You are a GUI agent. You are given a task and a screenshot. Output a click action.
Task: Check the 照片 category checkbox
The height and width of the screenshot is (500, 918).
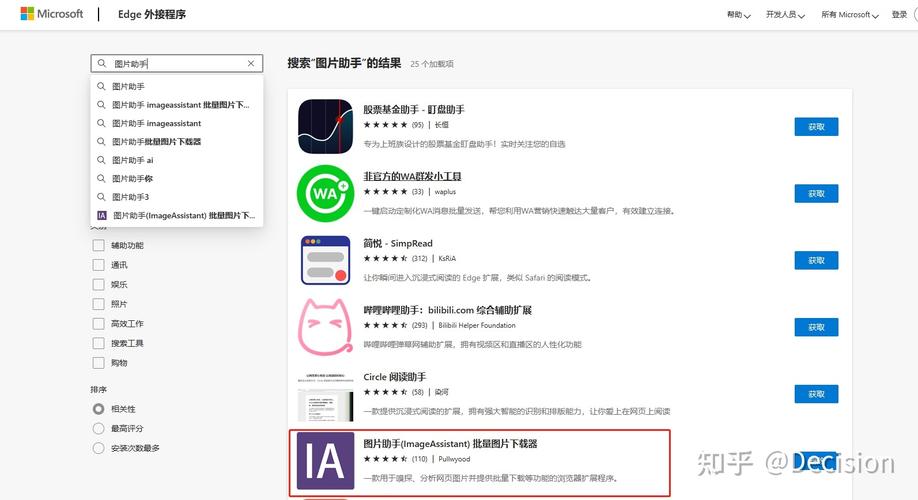point(98,304)
